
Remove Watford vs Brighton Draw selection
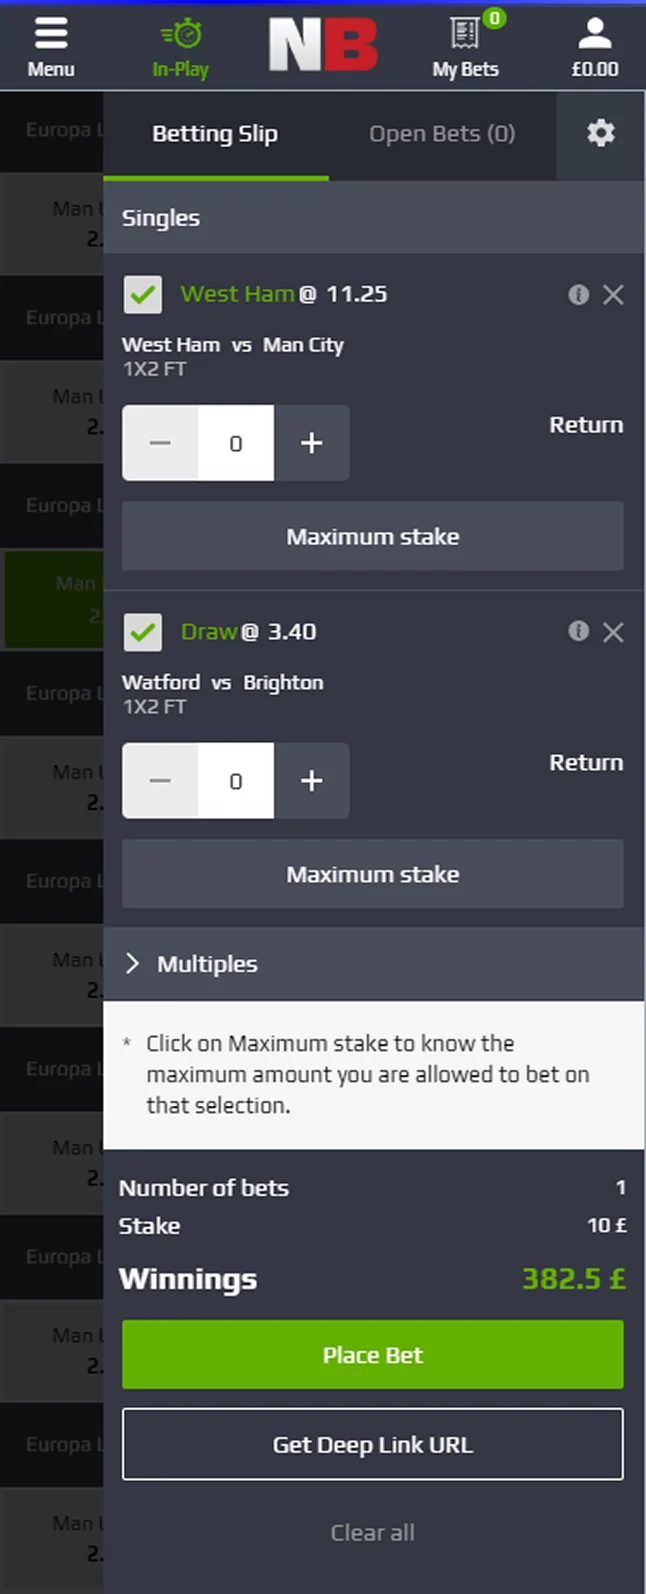613,632
